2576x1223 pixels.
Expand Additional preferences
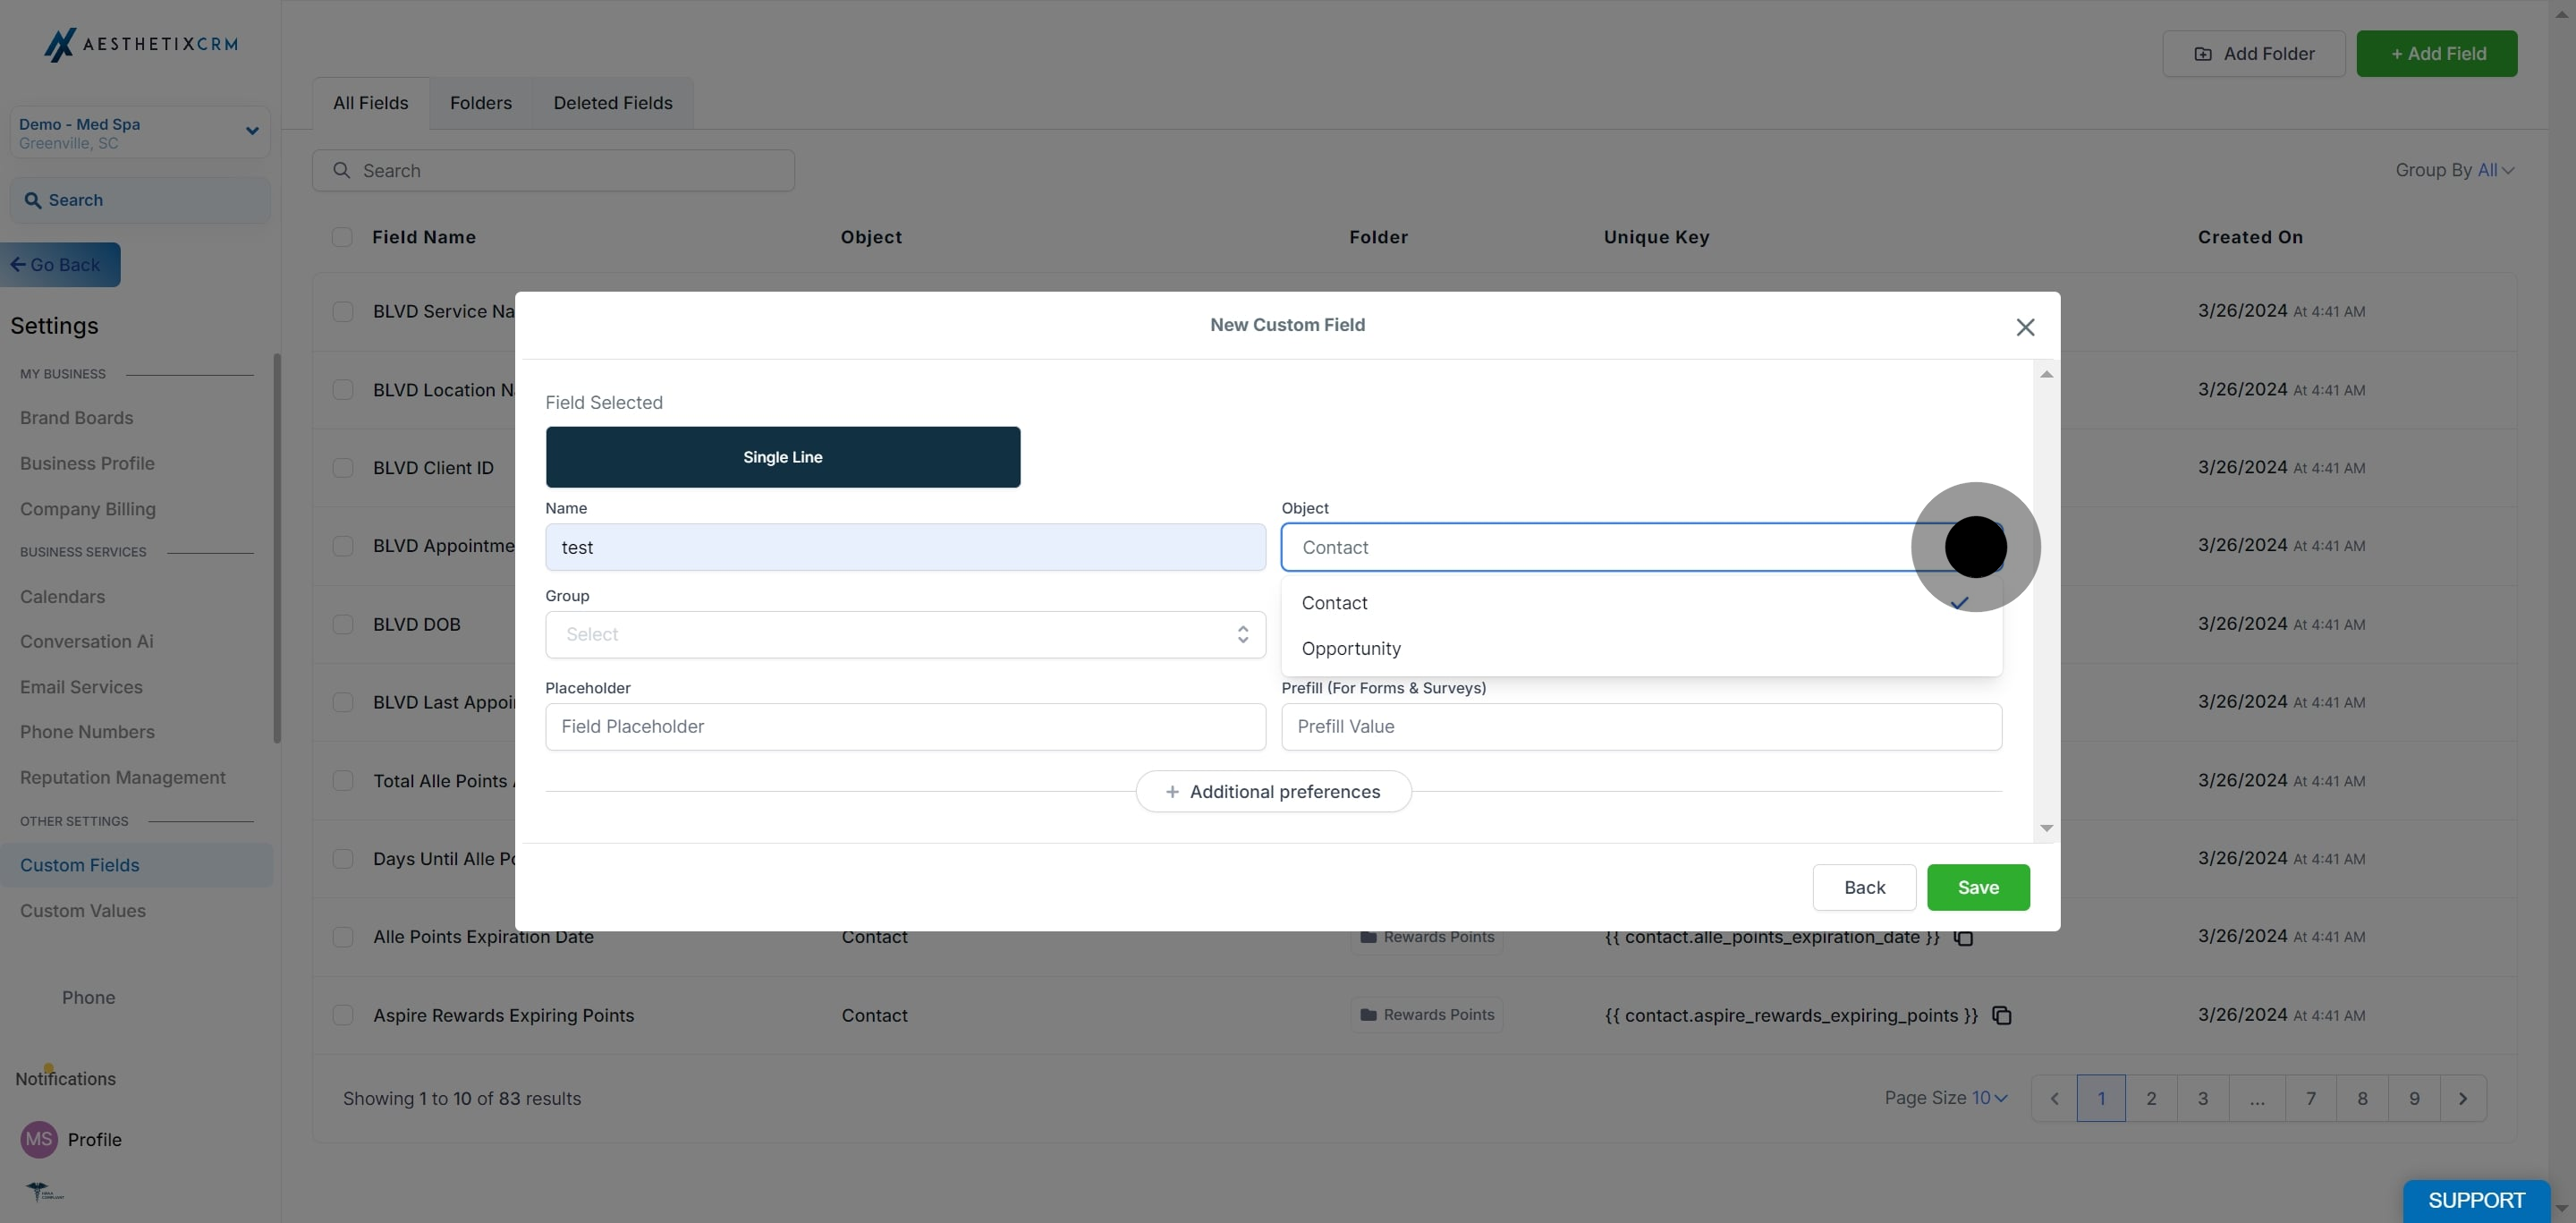coord(1273,791)
